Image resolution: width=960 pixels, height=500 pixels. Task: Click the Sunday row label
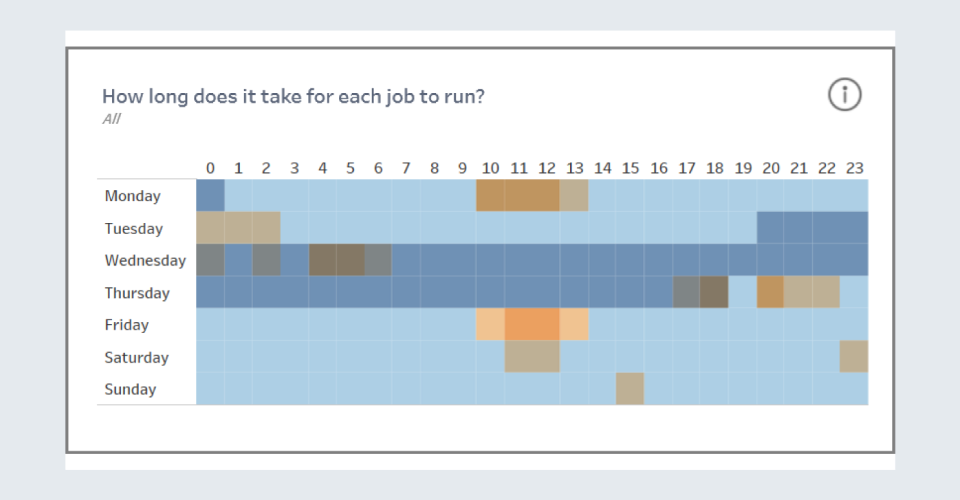click(130, 389)
